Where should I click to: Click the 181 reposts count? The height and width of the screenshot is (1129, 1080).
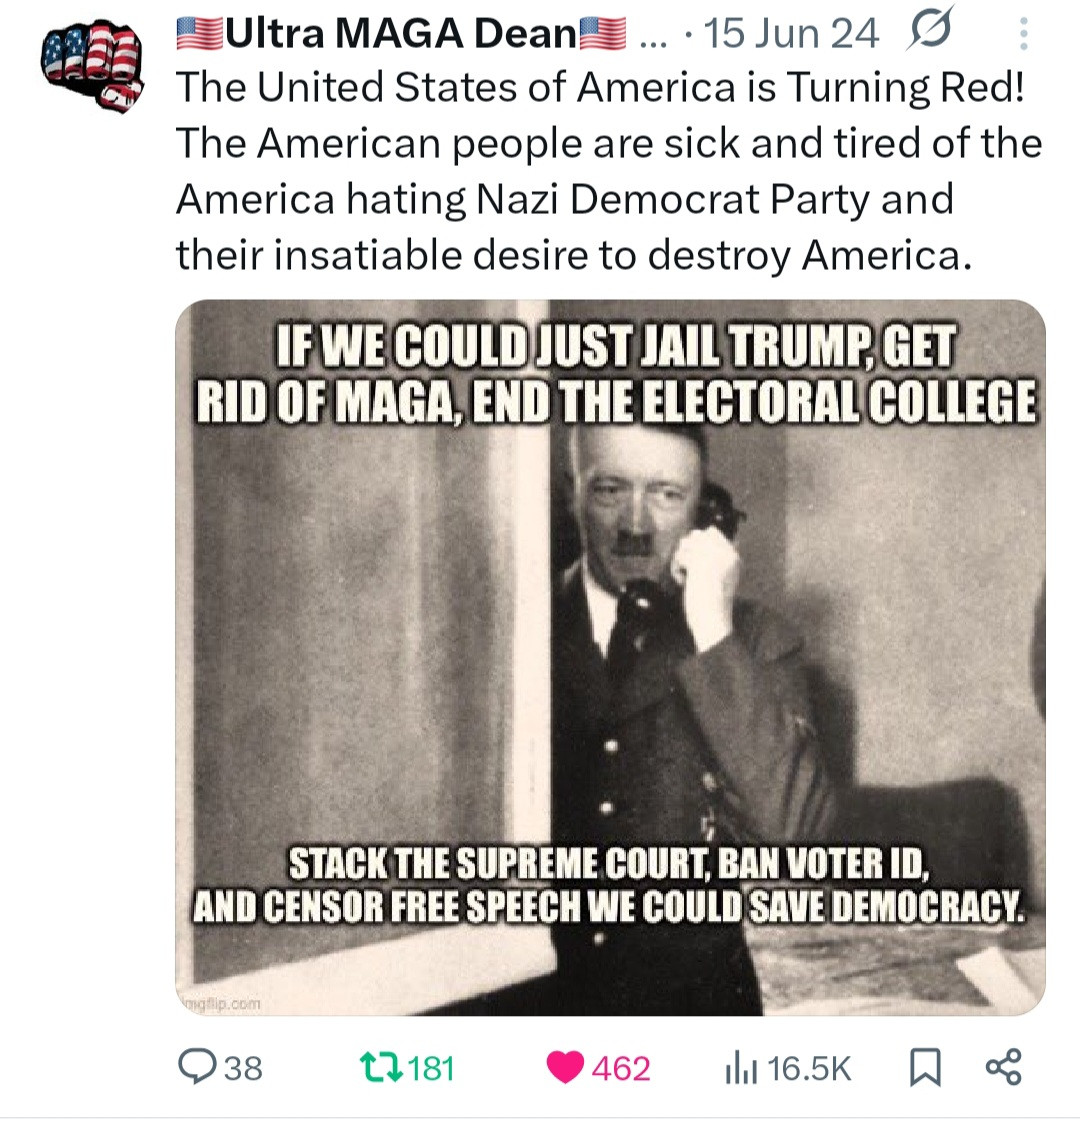pyautogui.click(x=431, y=1068)
